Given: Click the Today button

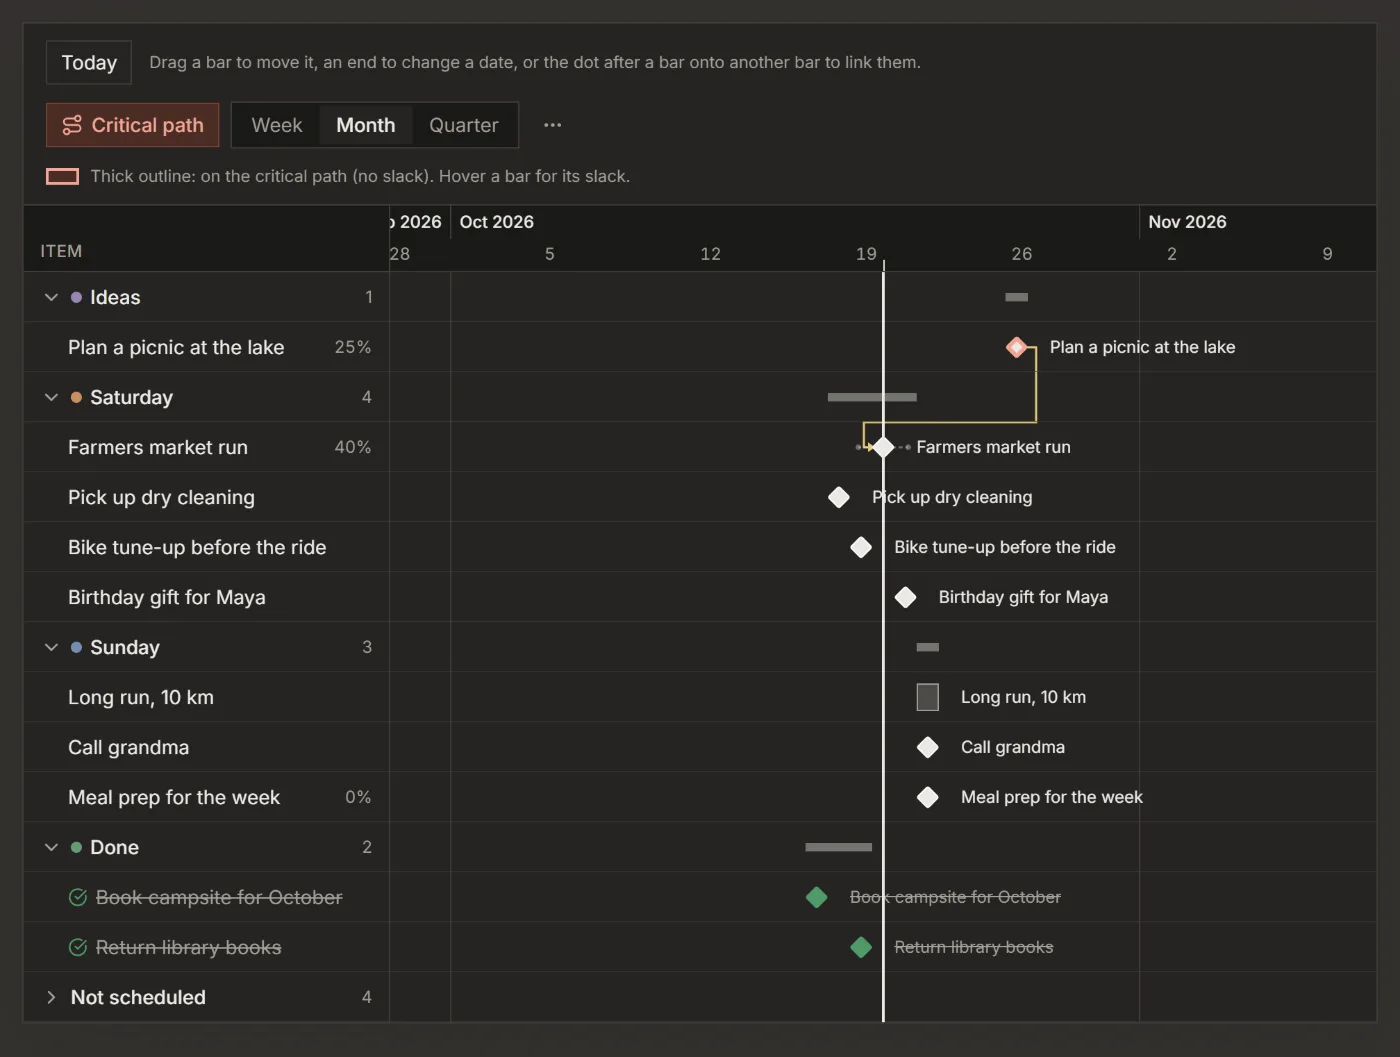Looking at the screenshot, I should pos(89,62).
